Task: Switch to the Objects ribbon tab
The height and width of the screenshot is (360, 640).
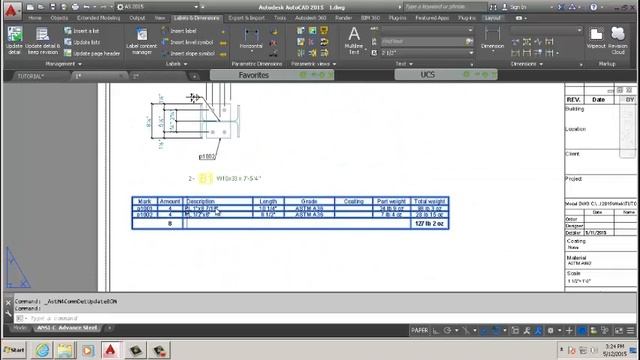Action: tap(59, 18)
